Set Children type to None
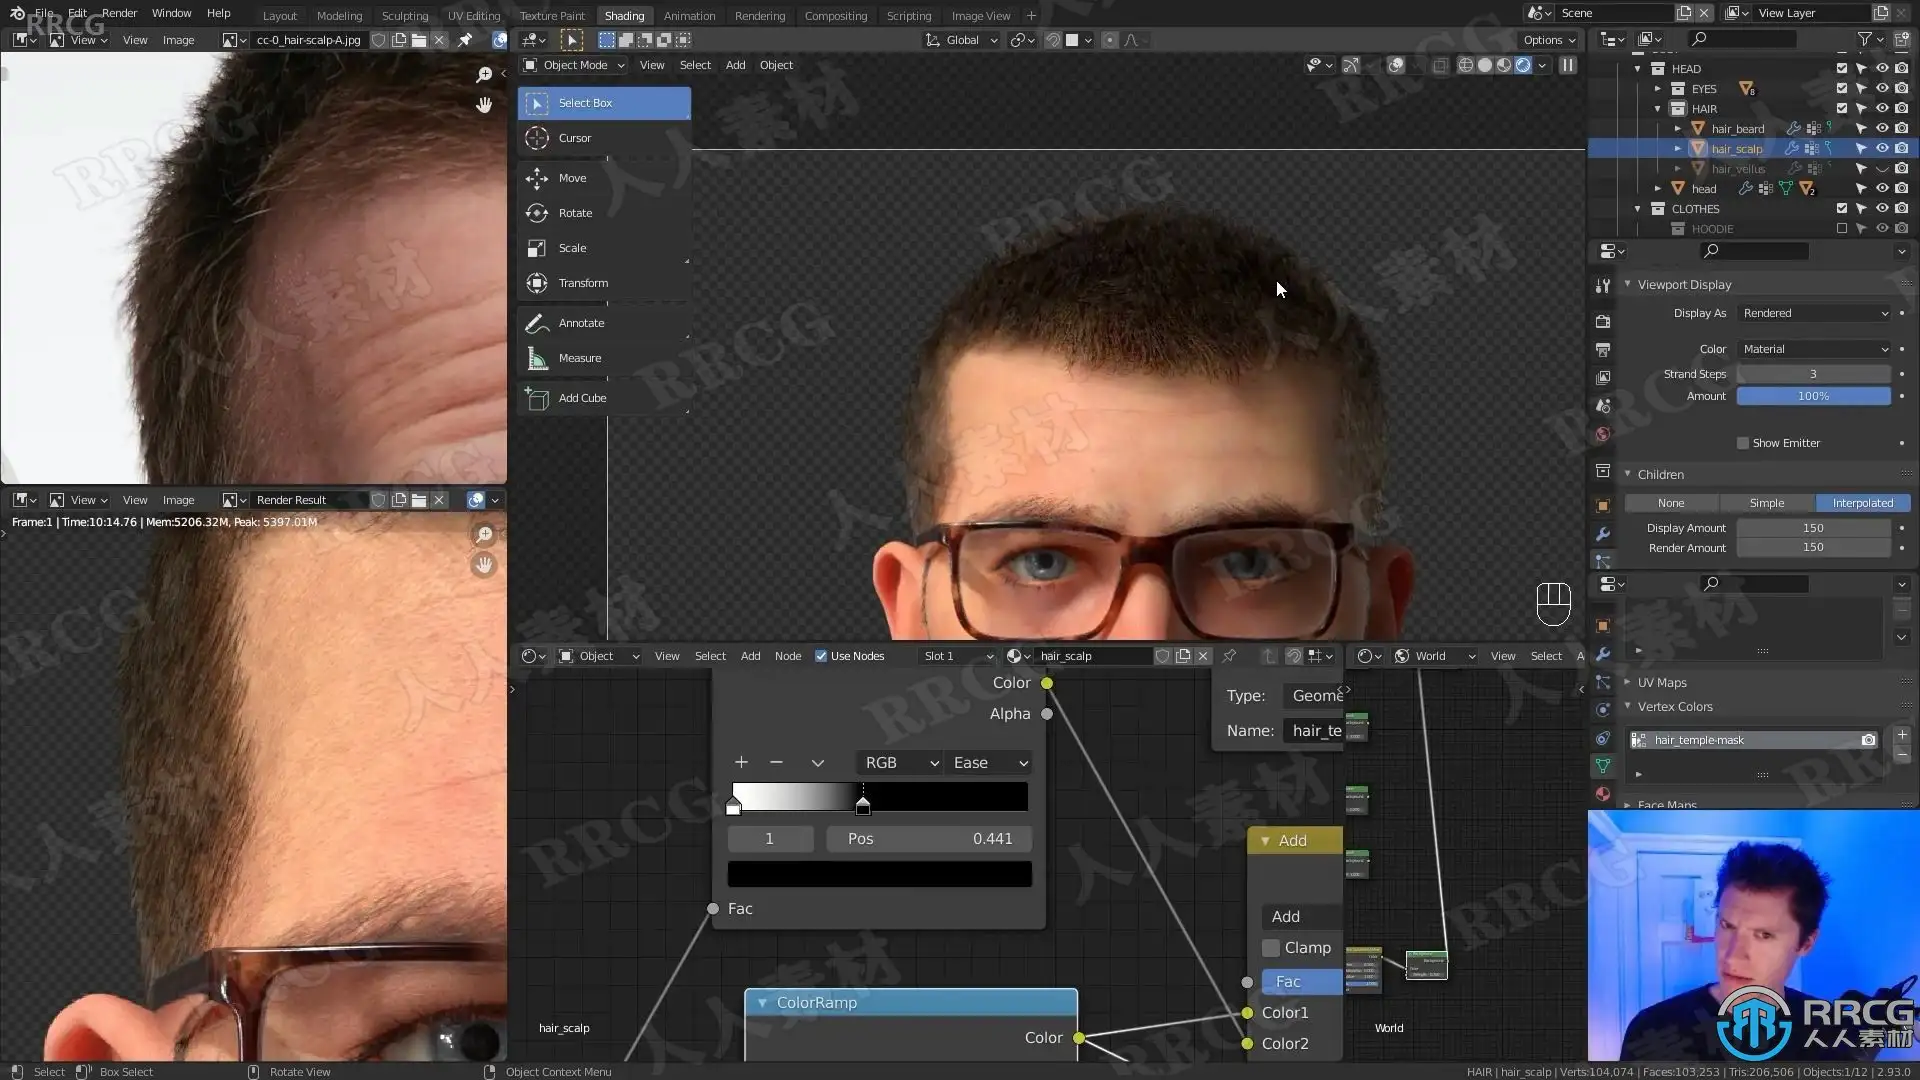This screenshot has height=1080, width=1920. tap(1671, 503)
